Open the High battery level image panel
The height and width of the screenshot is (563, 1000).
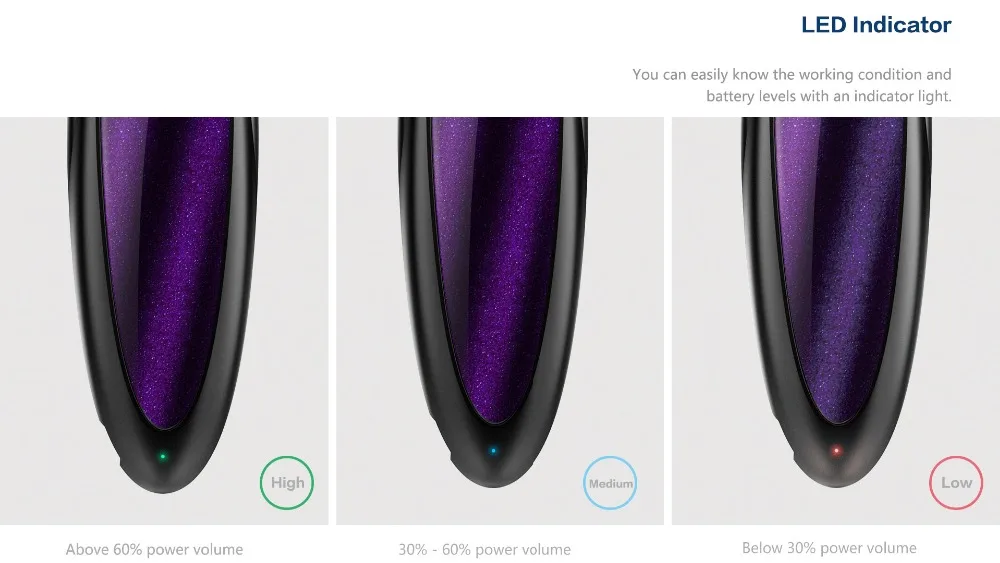click(164, 321)
